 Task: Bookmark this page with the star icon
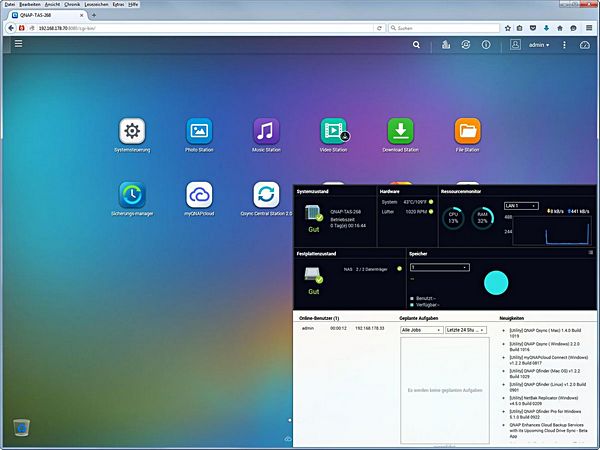(x=508, y=28)
